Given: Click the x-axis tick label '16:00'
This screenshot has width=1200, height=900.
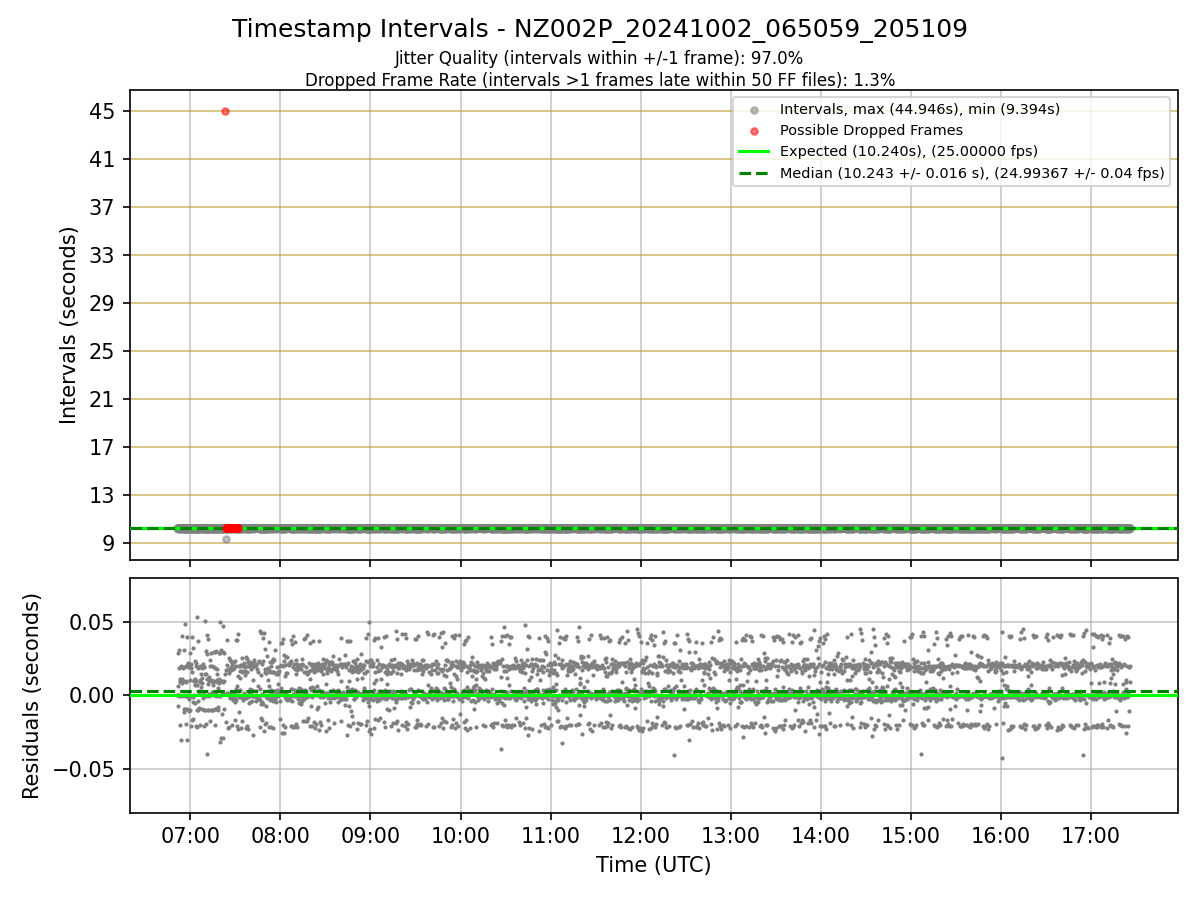Looking at the screenshot, I should click(1000, 834).
